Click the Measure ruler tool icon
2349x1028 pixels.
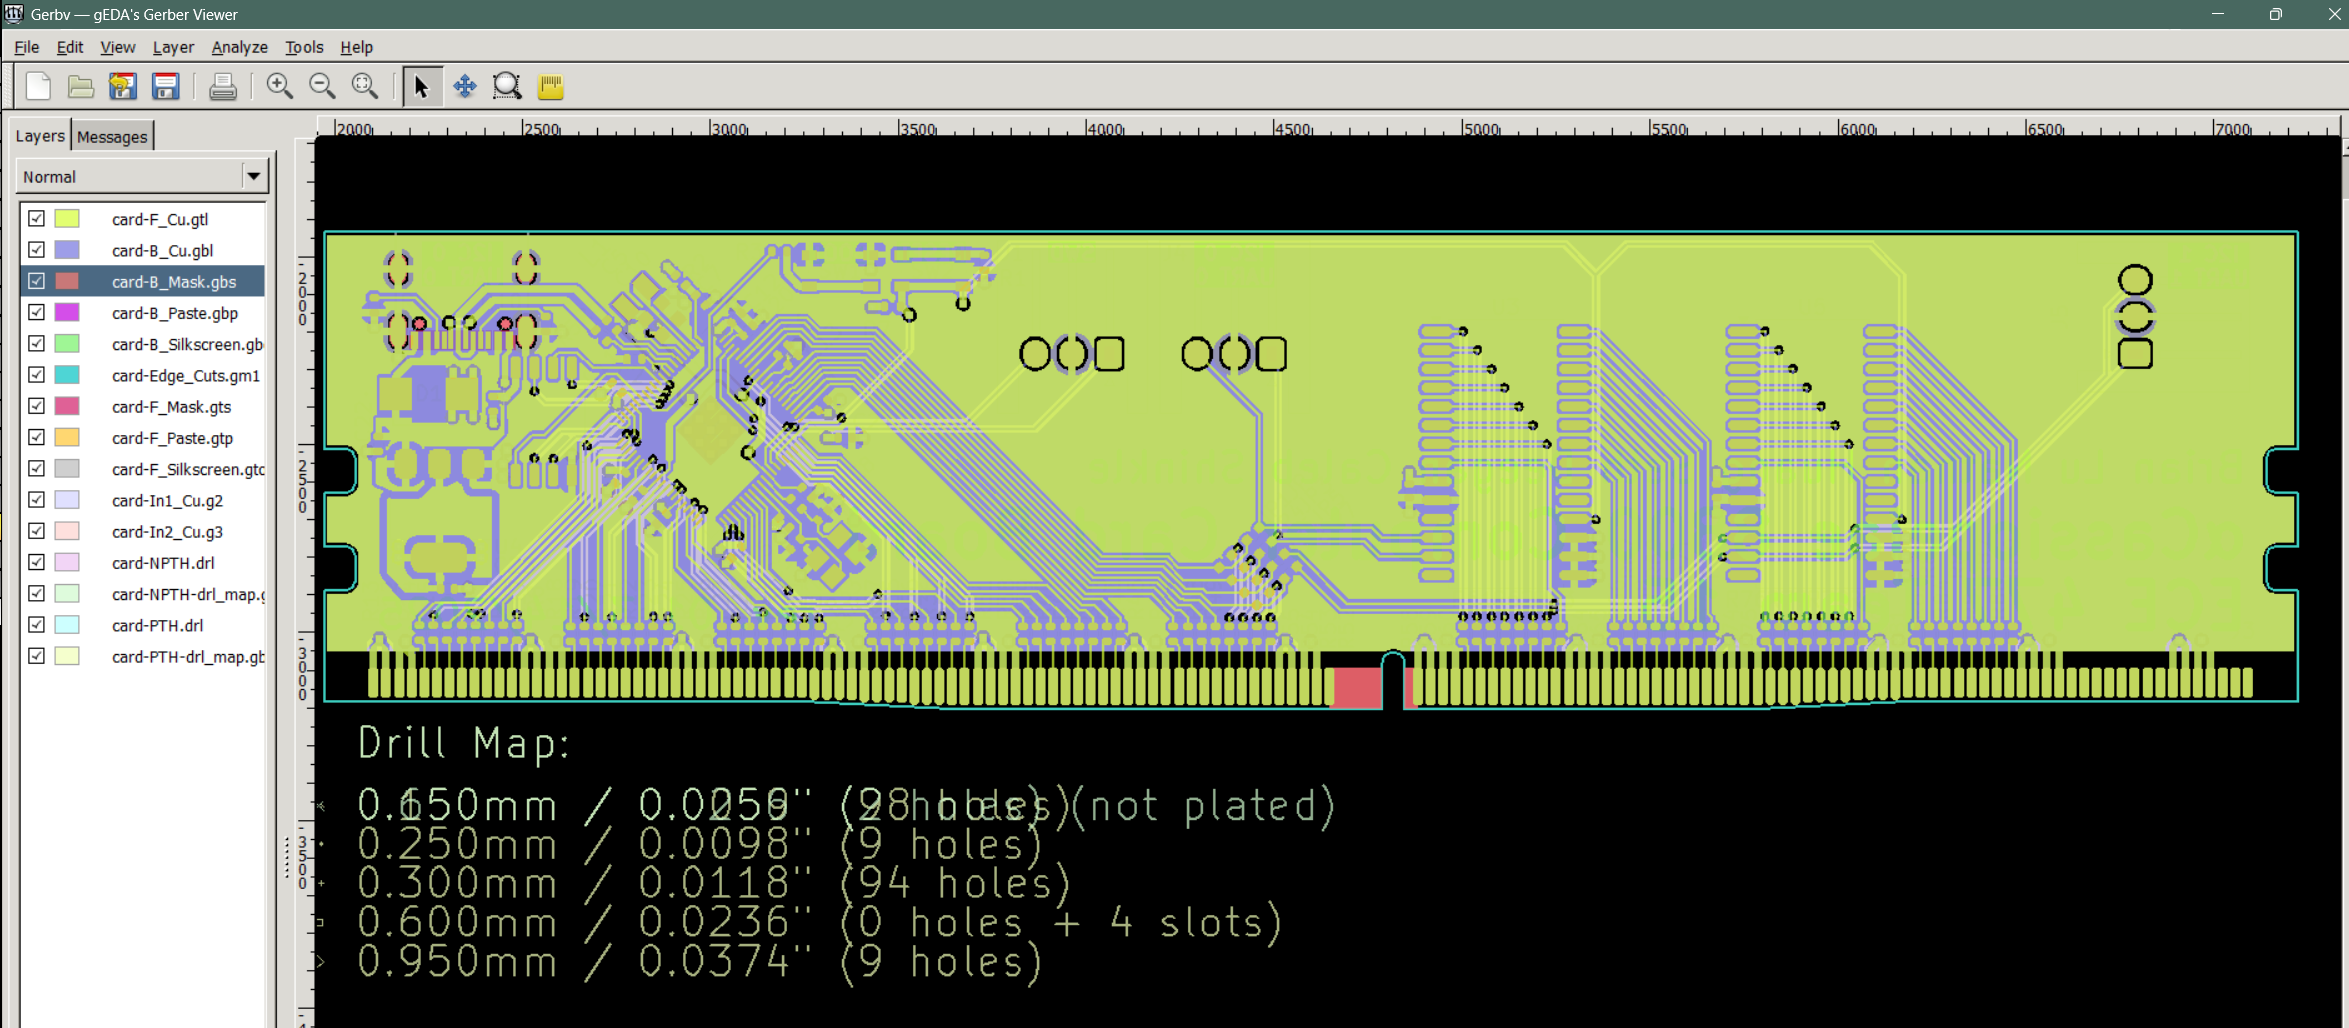(x=550, y=87)
